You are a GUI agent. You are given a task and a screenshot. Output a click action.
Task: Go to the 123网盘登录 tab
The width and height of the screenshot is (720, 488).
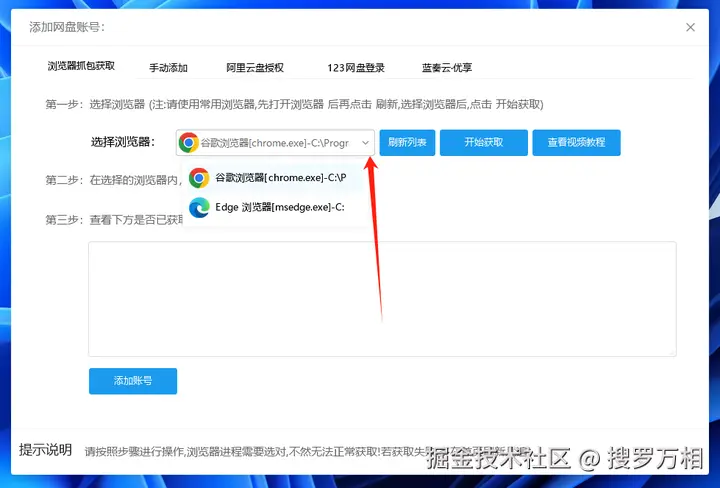[356, 68]
